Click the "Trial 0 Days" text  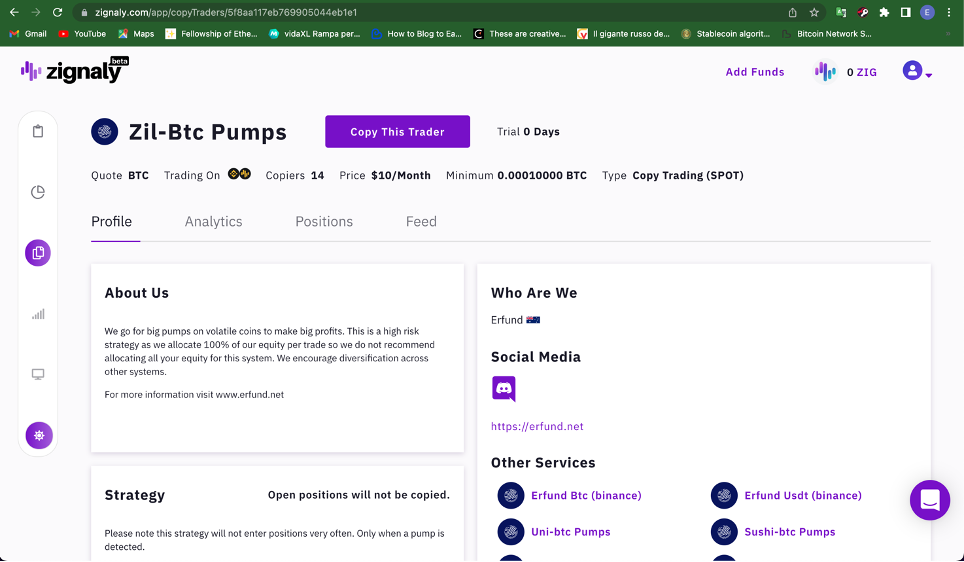(x=528, y=132)
